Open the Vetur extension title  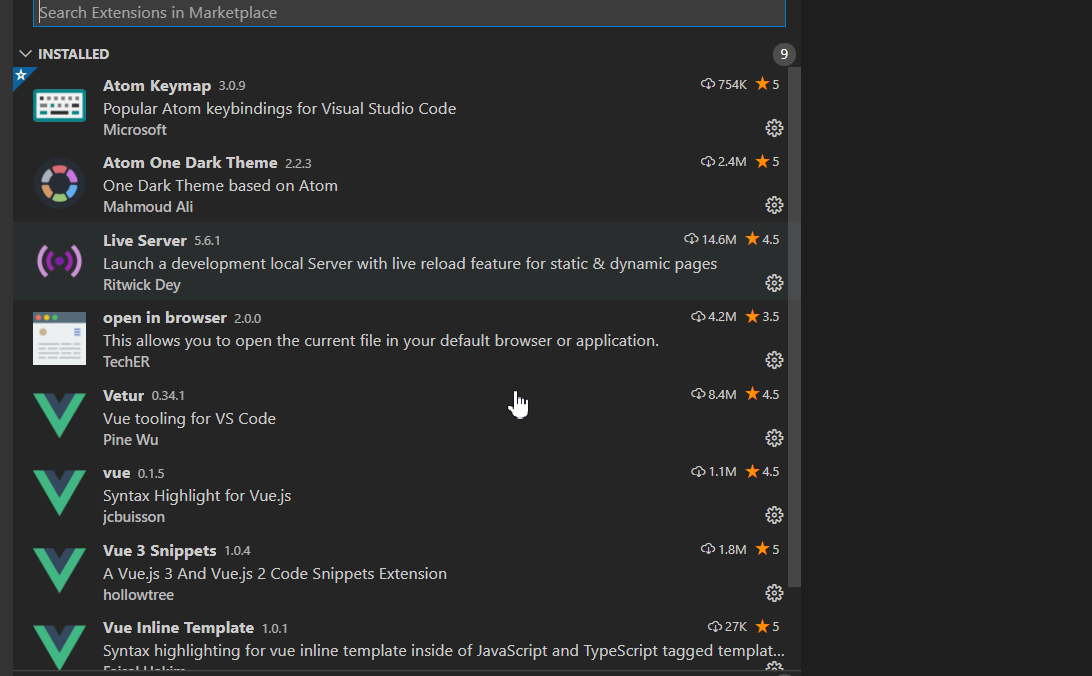pyautogui.click(x=123, y=395)
